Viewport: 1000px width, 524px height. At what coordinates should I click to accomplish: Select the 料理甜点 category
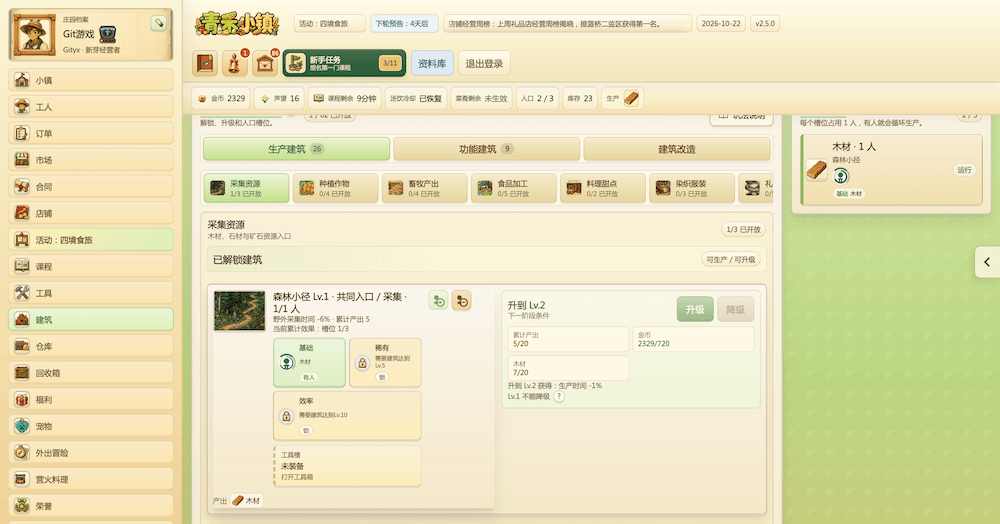(x=603, y=188)
